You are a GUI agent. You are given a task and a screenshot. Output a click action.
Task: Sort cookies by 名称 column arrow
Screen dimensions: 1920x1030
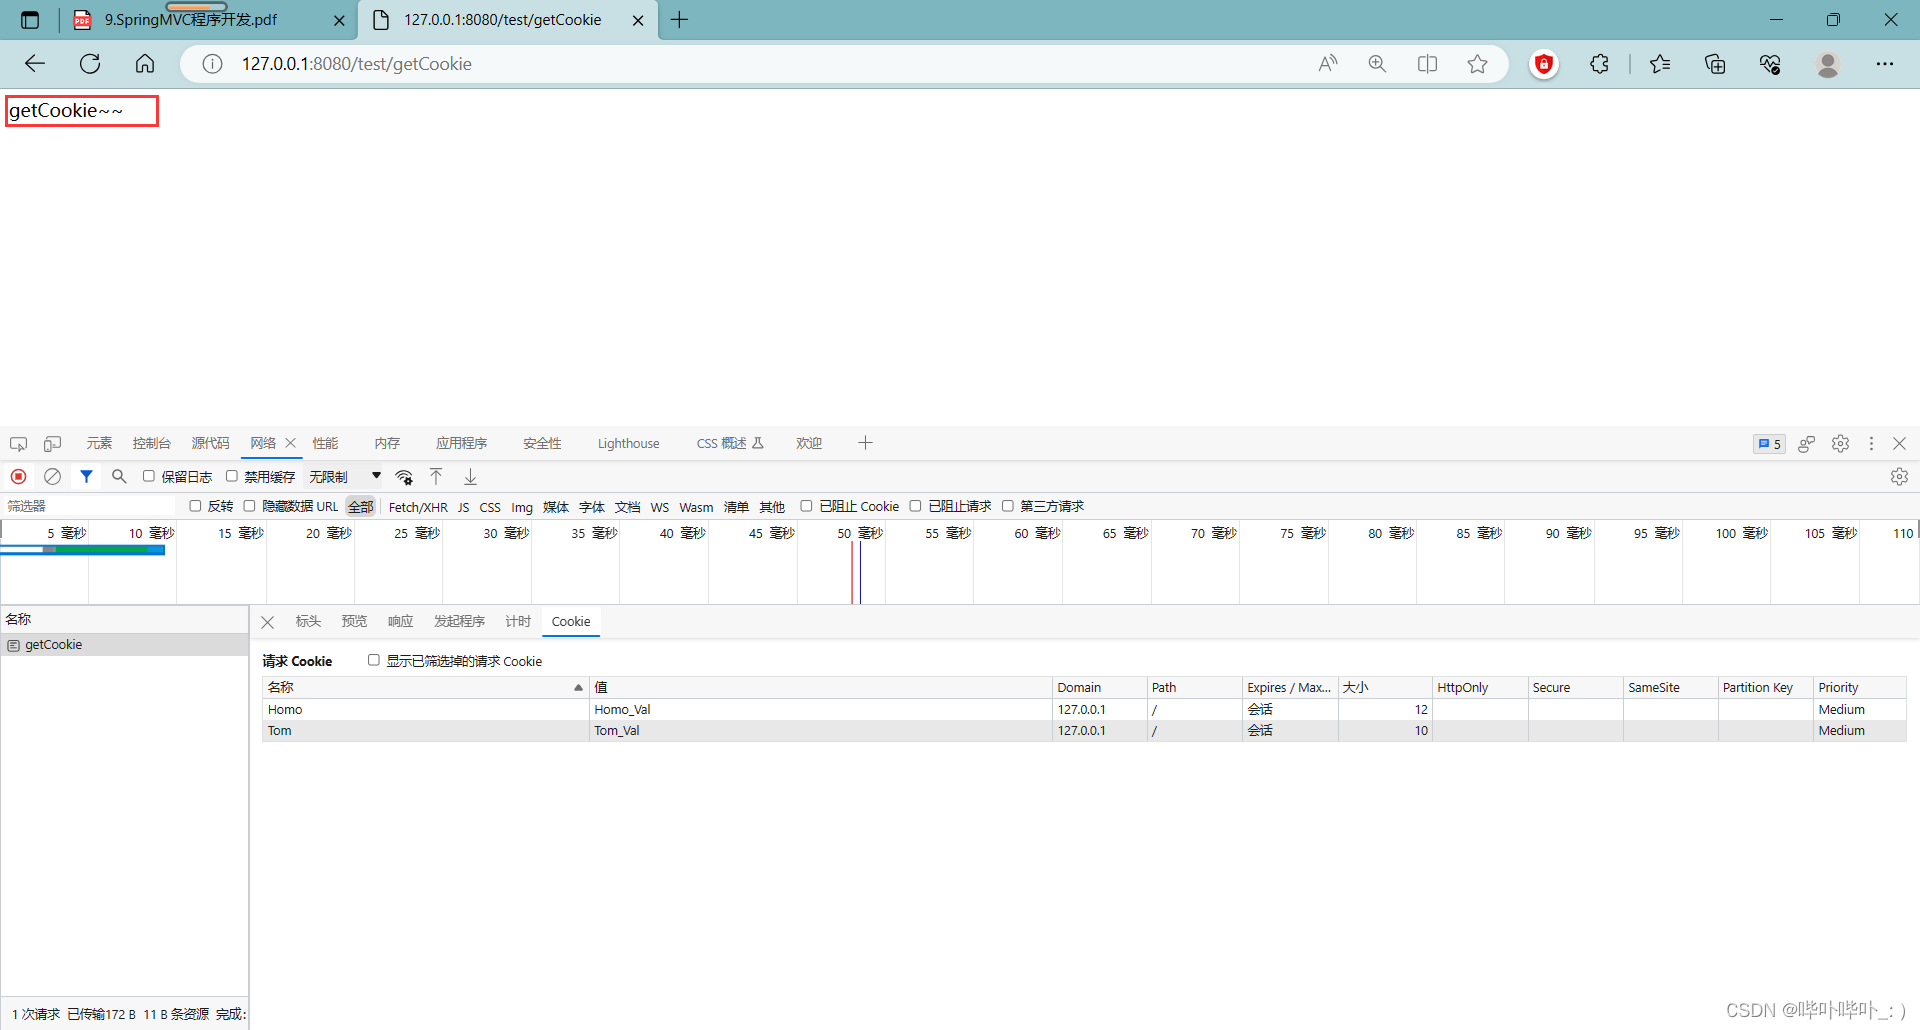pyautogui.click(x=578, y=688)
